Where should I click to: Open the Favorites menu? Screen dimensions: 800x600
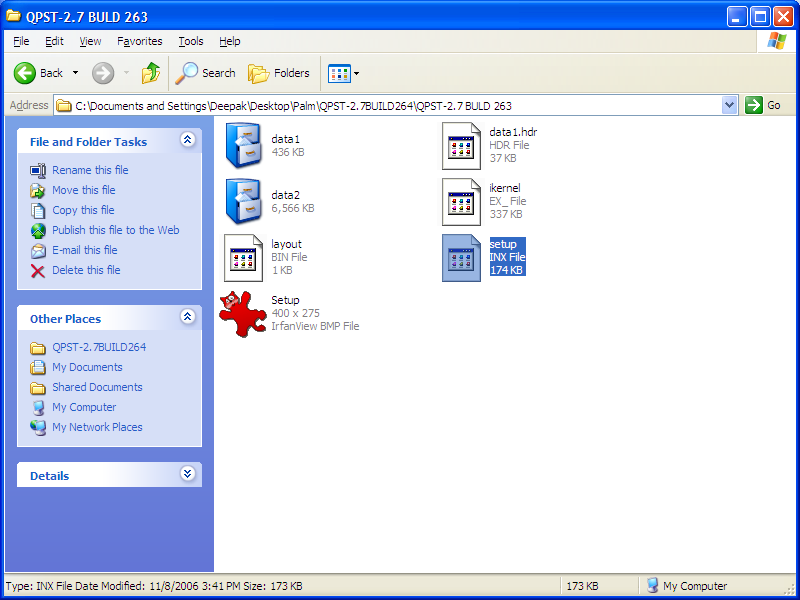pyautogui.click(x=140, y=41)
